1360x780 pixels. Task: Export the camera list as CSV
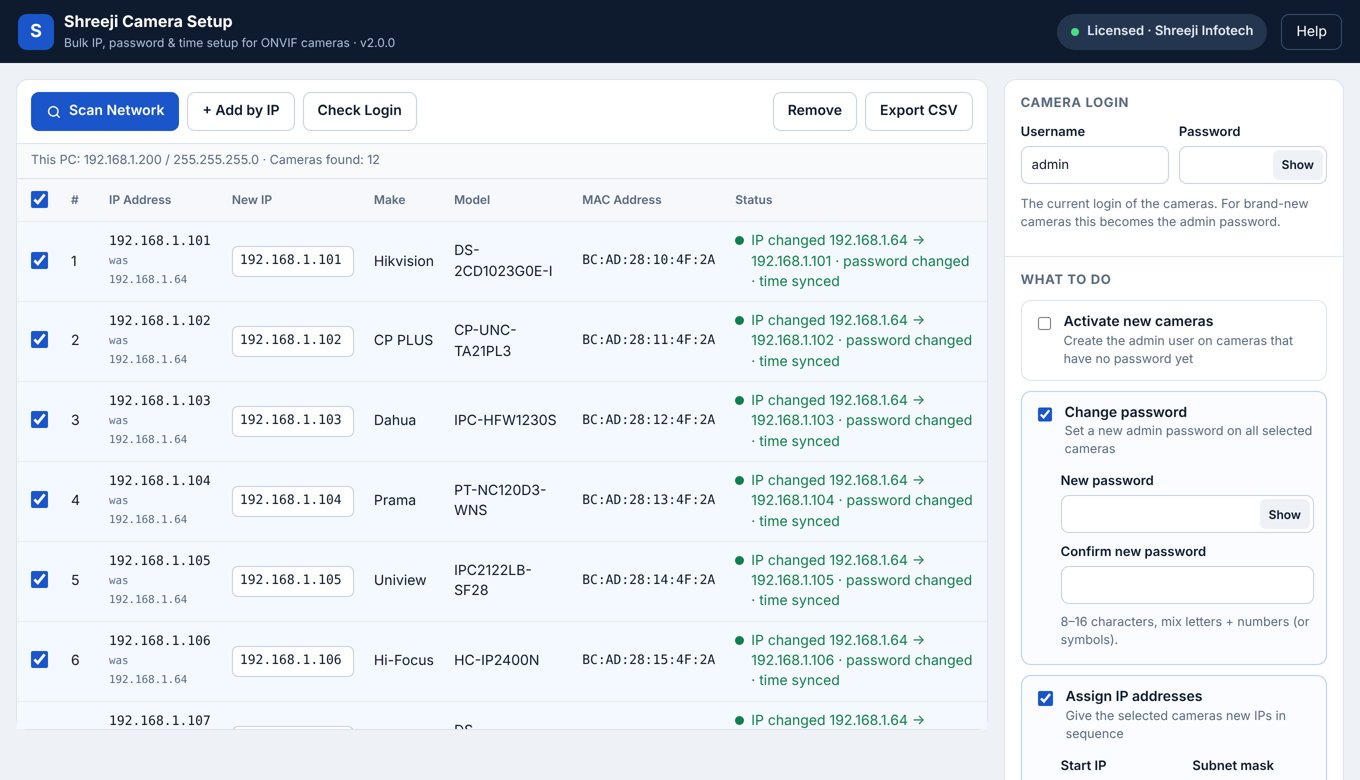click(919, 111)
